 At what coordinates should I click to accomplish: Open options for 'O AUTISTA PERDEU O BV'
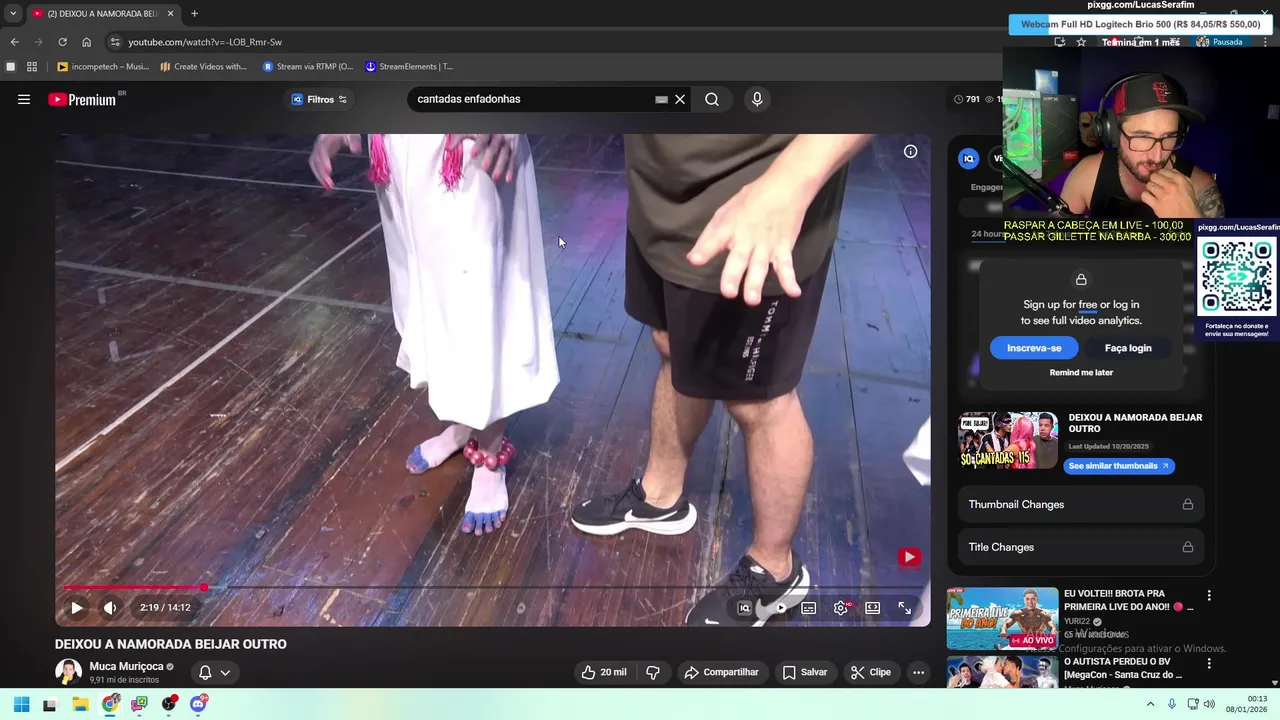click(1209, 663)
